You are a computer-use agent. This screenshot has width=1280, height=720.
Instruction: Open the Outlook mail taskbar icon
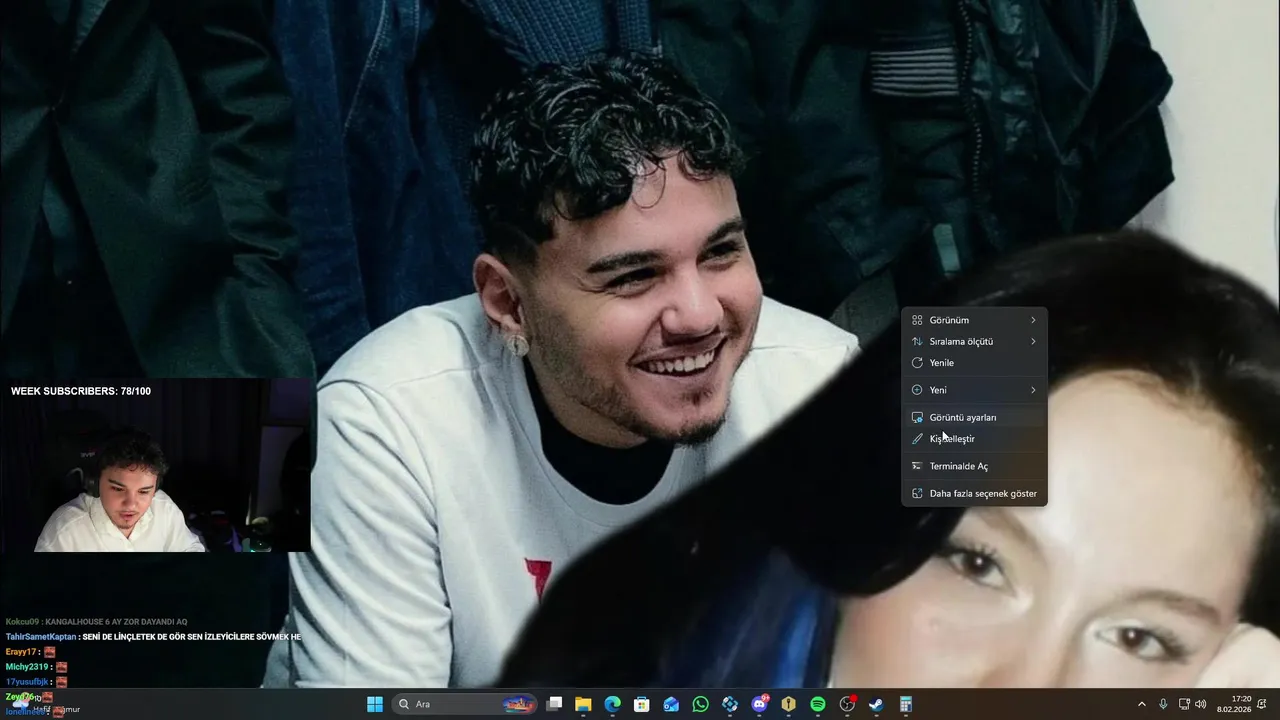pyautogui.click(x=671, y=704)
